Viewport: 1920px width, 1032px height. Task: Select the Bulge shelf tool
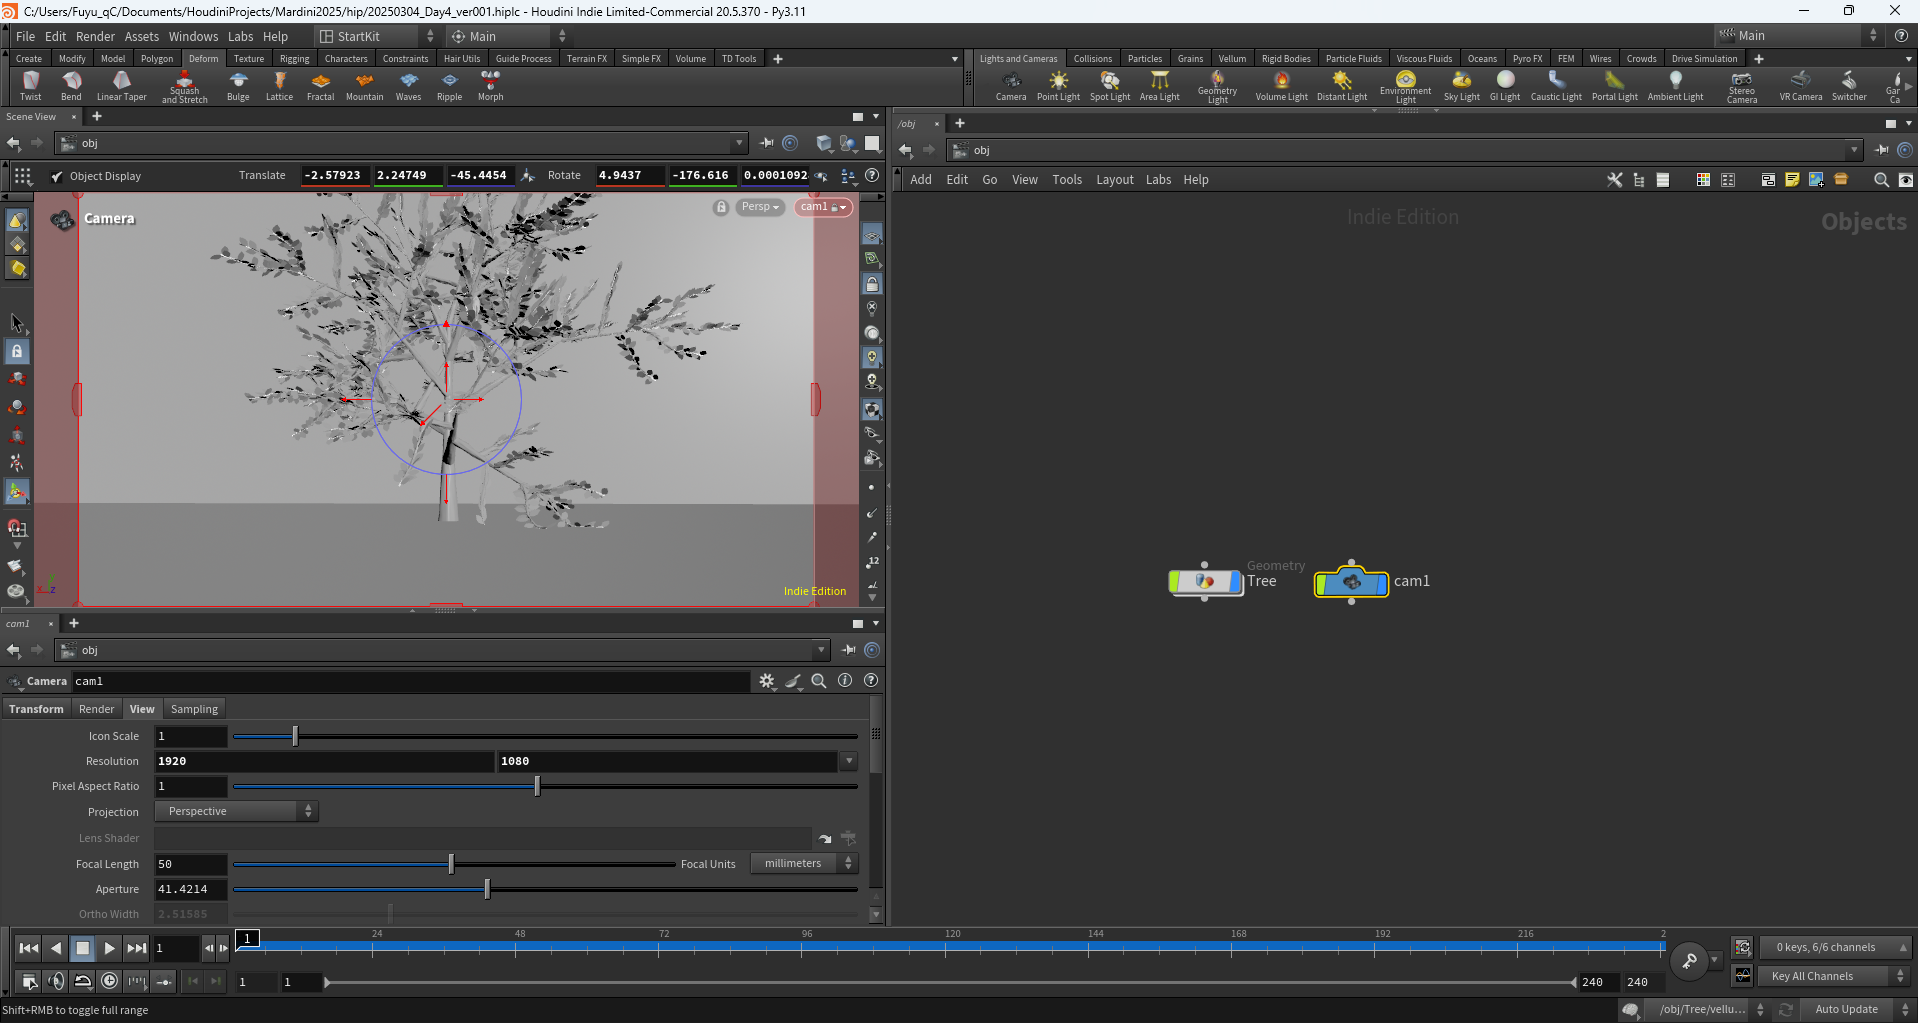(238, 86)
